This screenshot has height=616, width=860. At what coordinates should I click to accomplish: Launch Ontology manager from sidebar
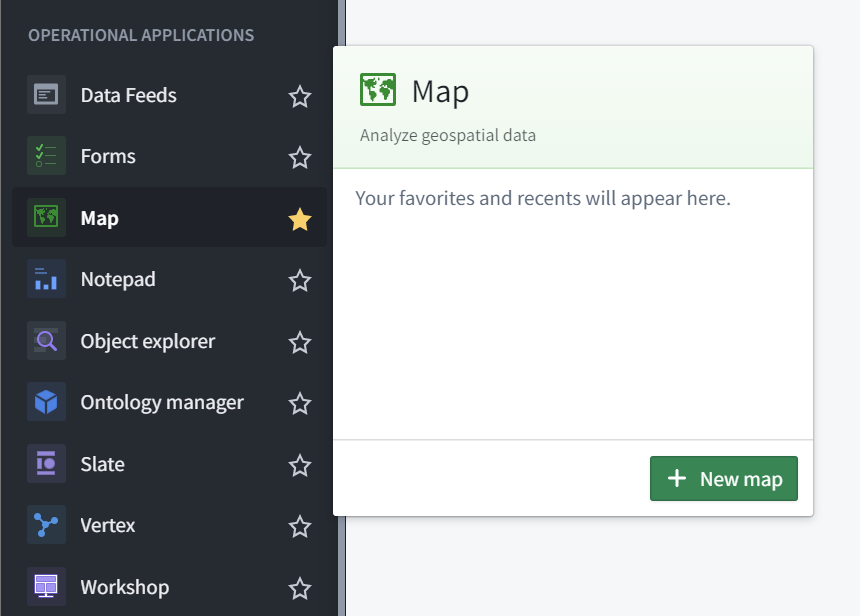[x=169, y=402]
